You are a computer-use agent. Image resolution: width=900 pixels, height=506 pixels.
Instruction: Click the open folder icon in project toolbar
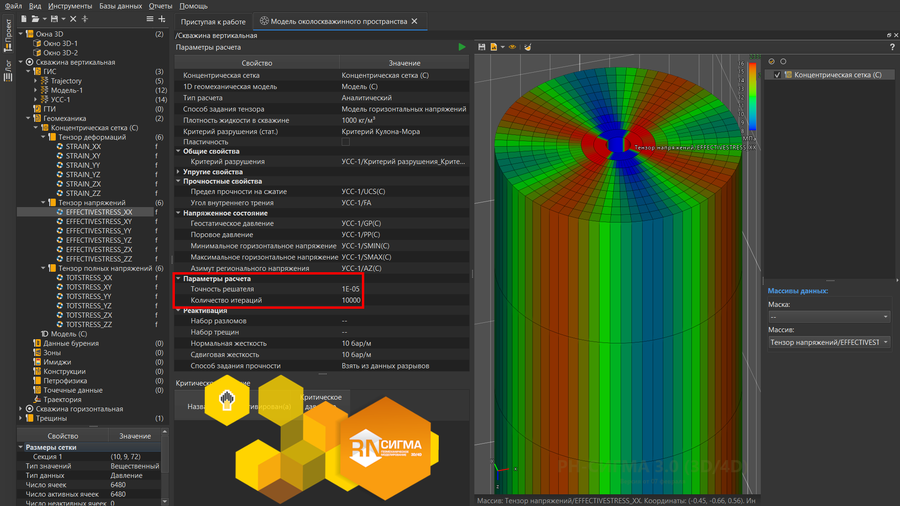(36, 19)
